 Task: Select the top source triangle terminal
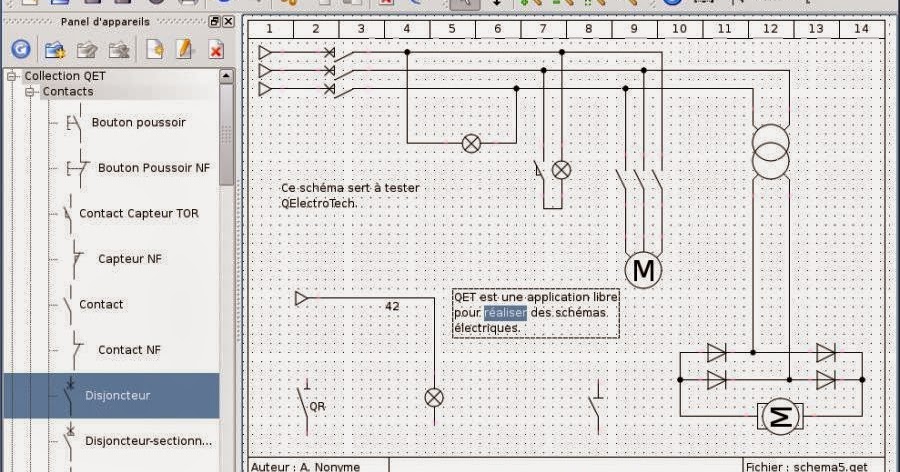[265, 53]
